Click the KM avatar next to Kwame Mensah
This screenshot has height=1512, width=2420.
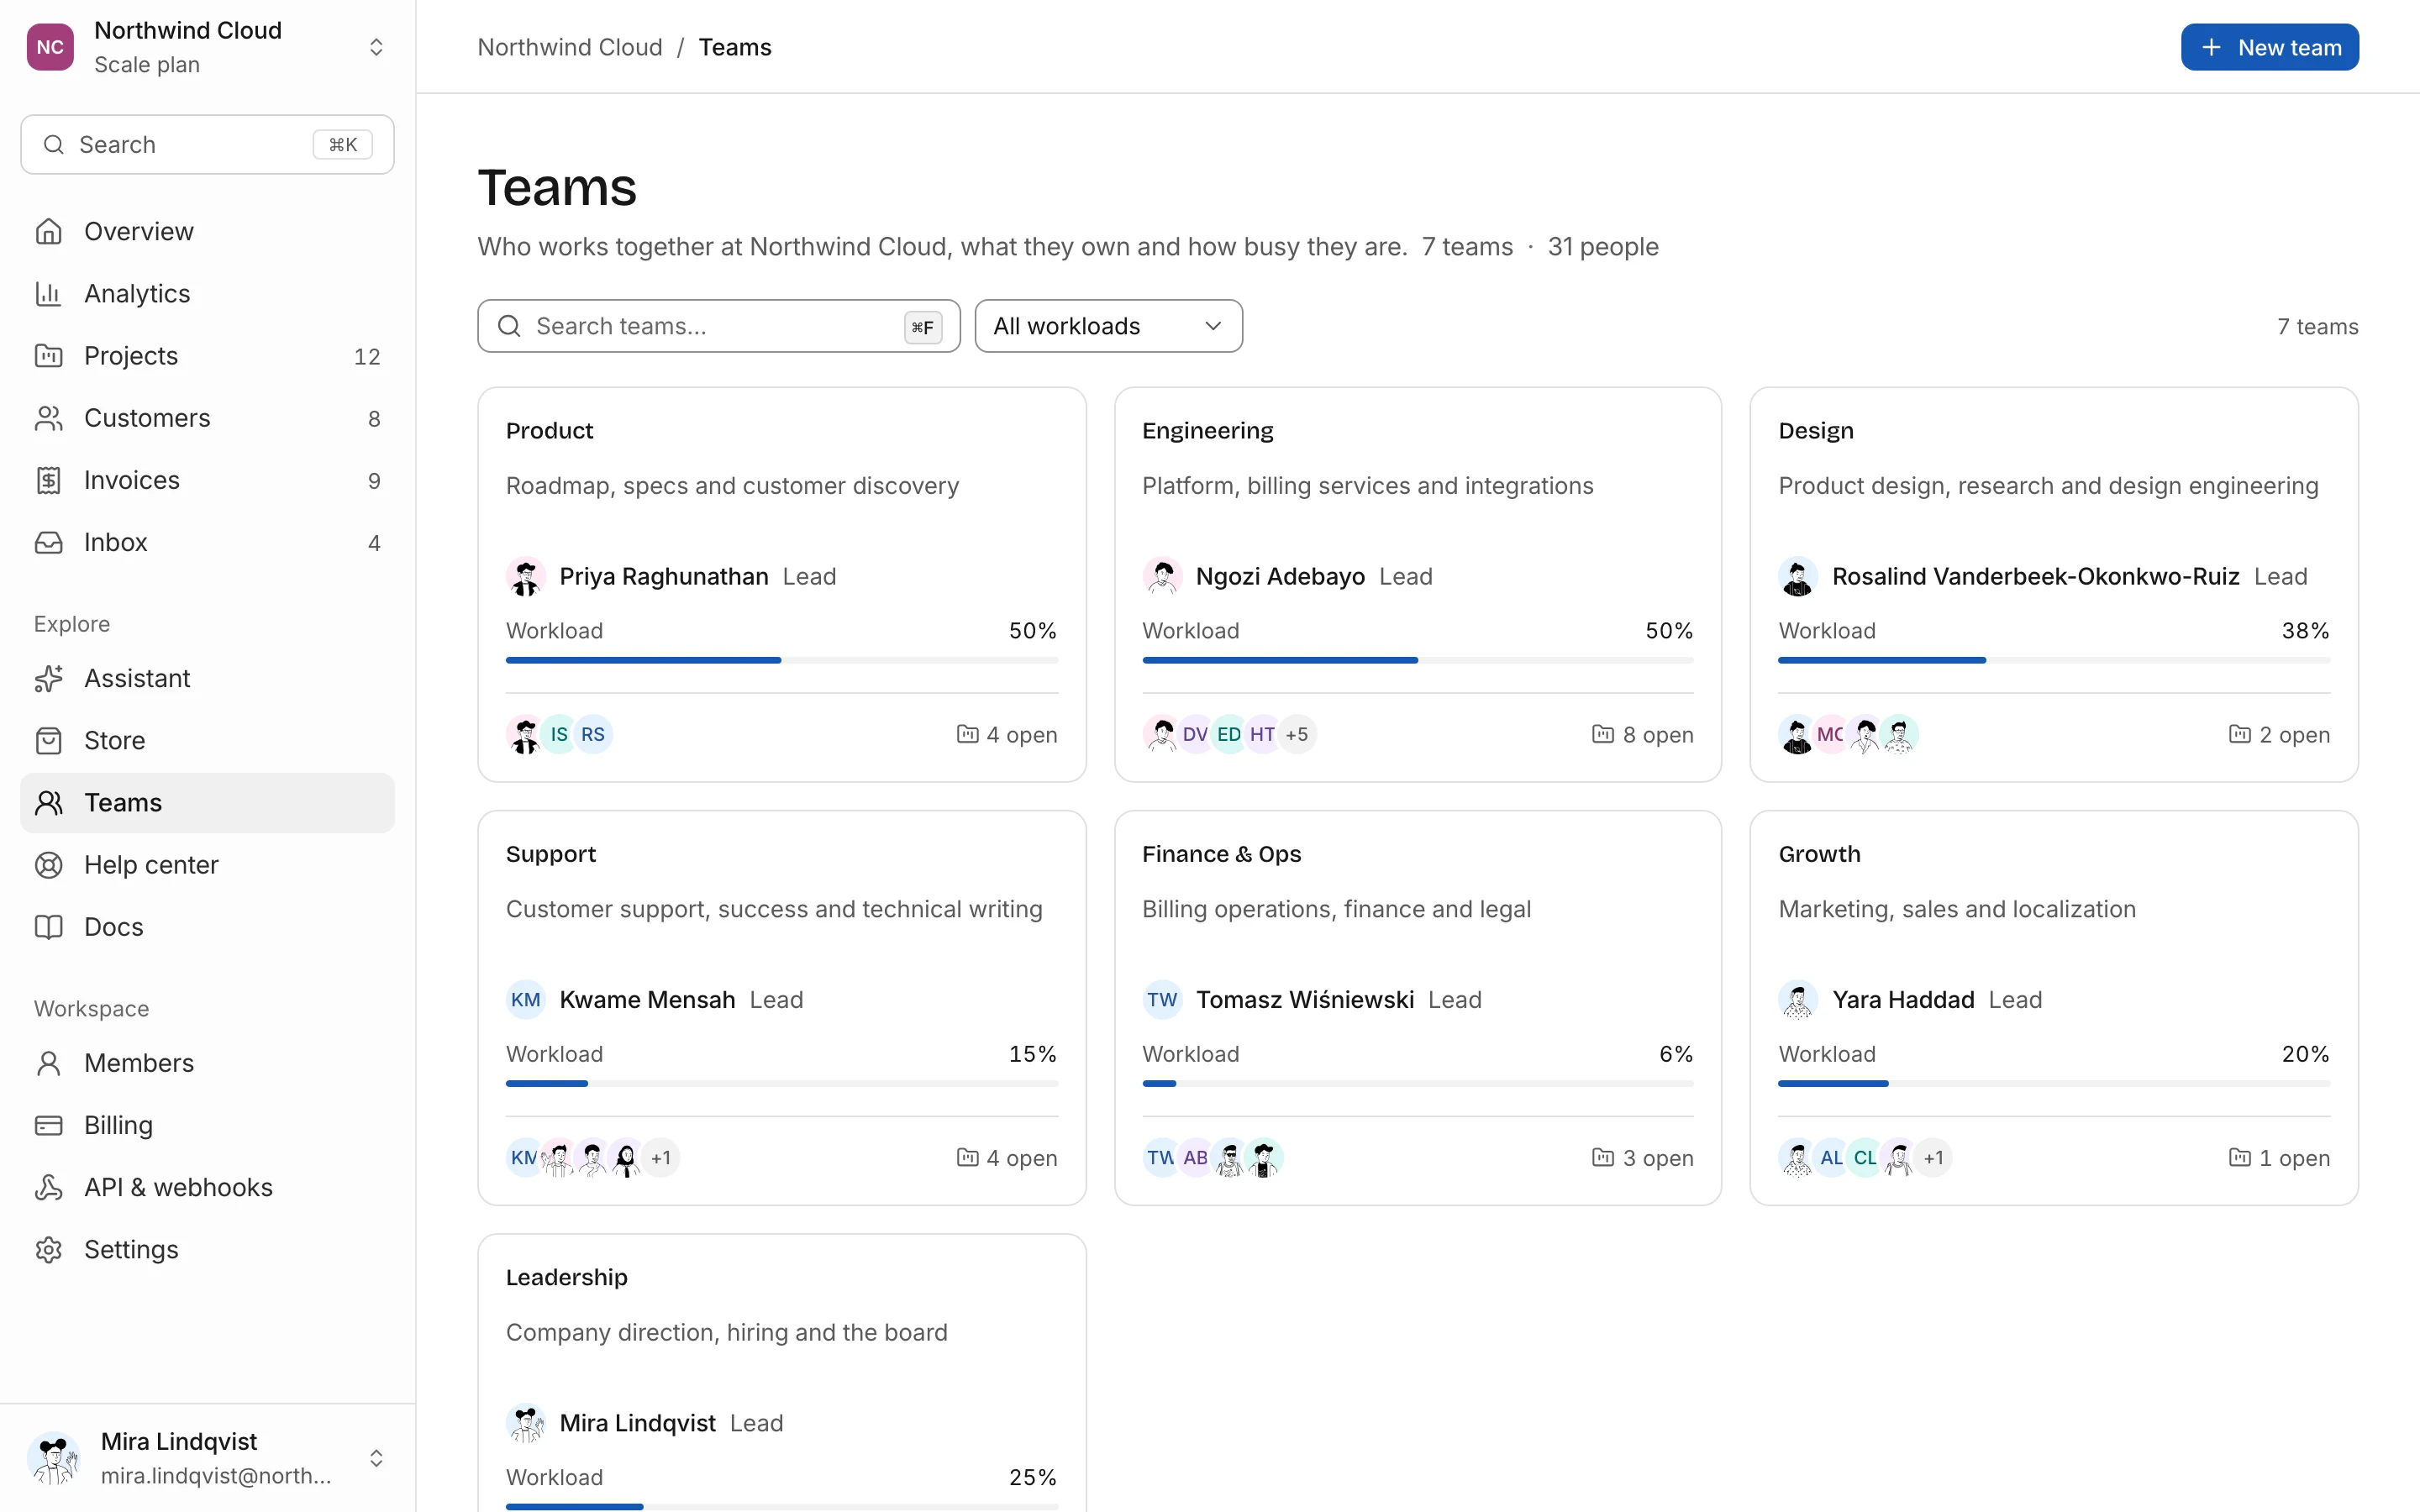point(525,999)
